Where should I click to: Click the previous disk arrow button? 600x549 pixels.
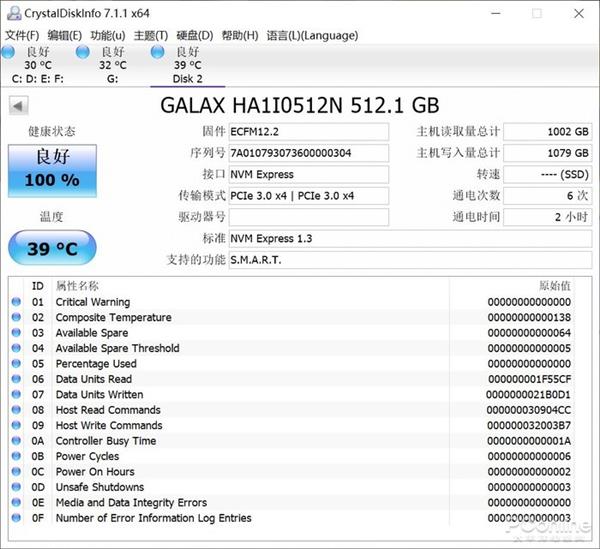click(18, 106)
